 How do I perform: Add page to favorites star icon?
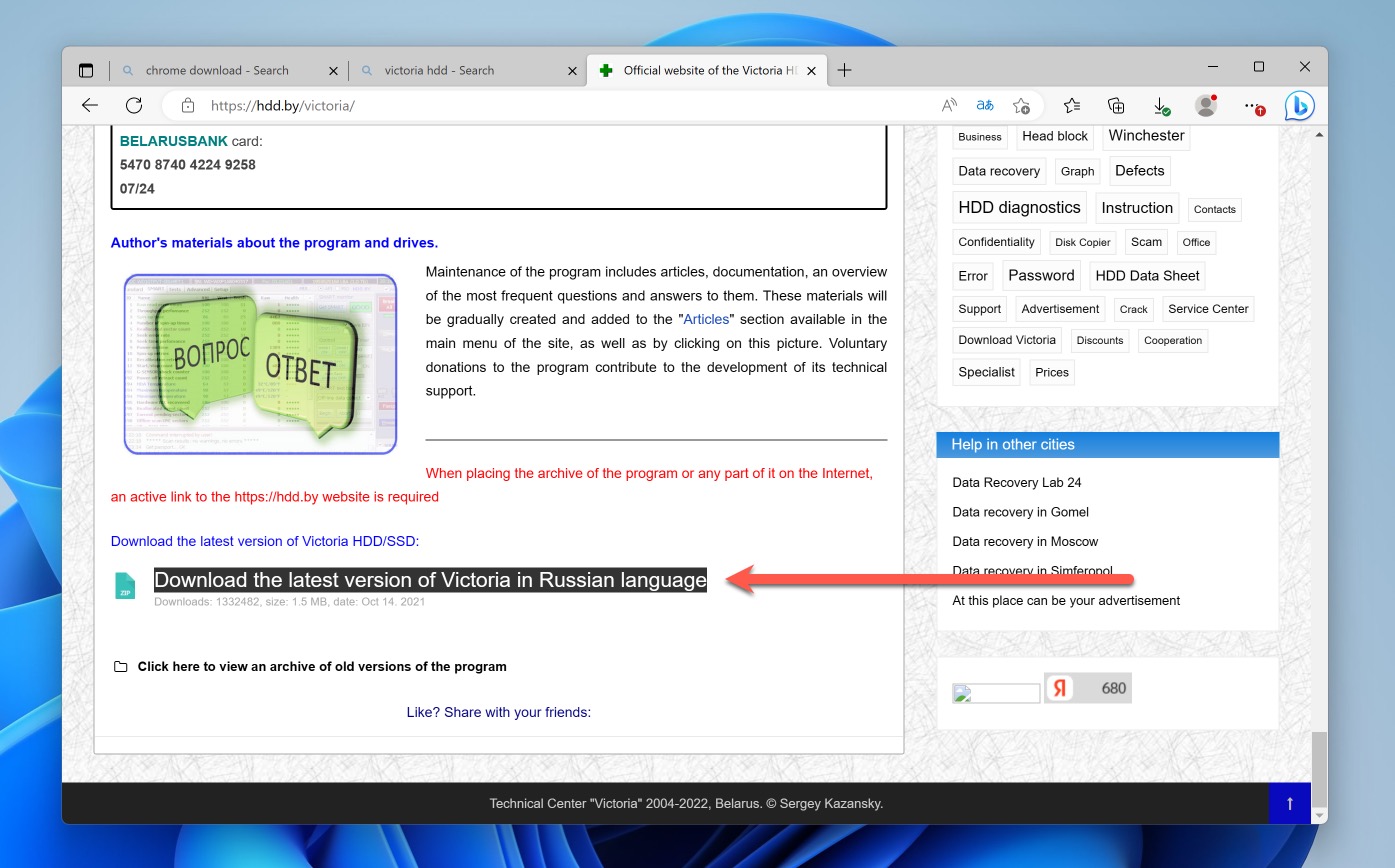click(1021, 105)
